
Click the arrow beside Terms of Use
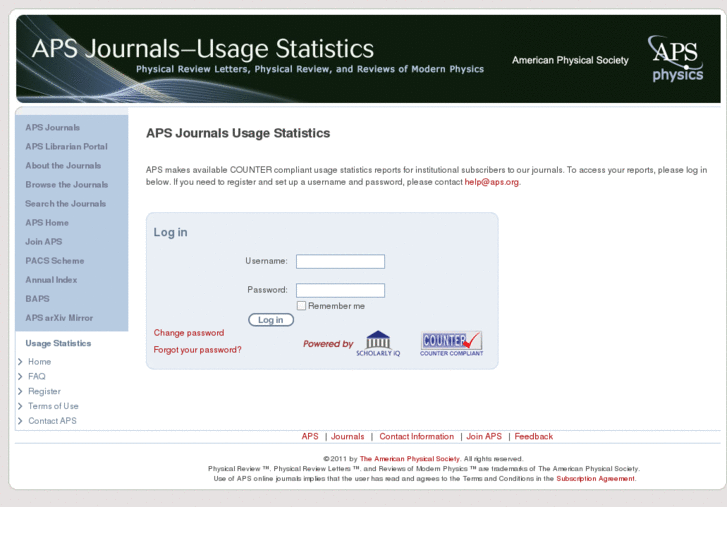20,406
